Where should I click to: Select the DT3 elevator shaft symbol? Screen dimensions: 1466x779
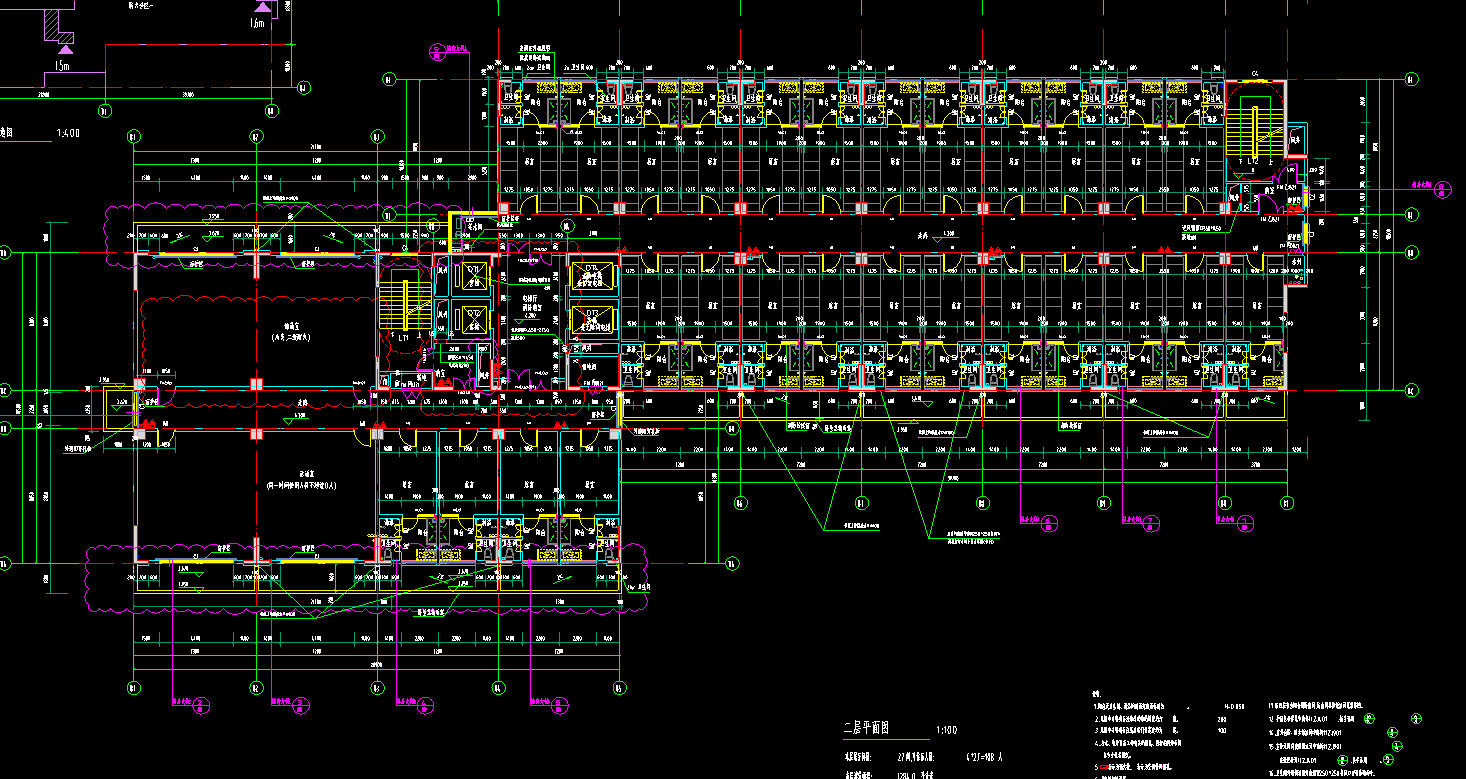click(591, 319)
